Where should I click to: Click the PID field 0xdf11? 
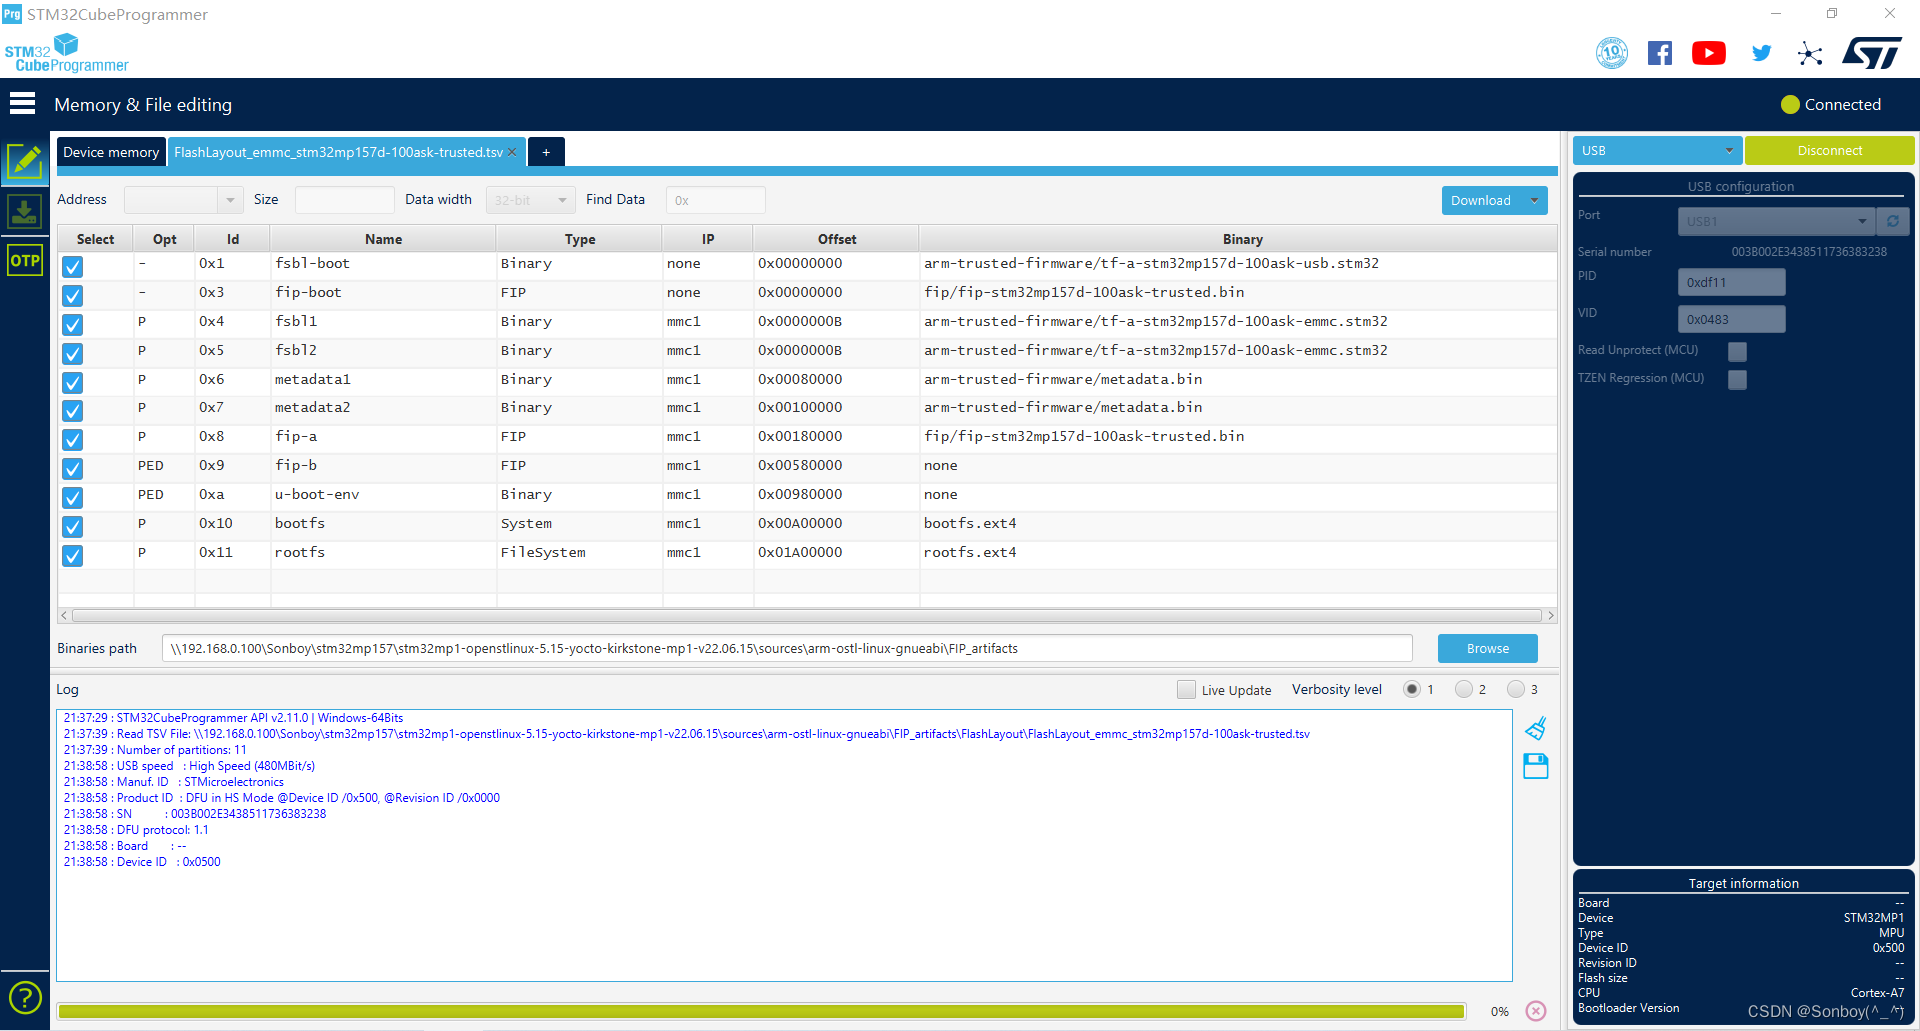(1731, 282)
